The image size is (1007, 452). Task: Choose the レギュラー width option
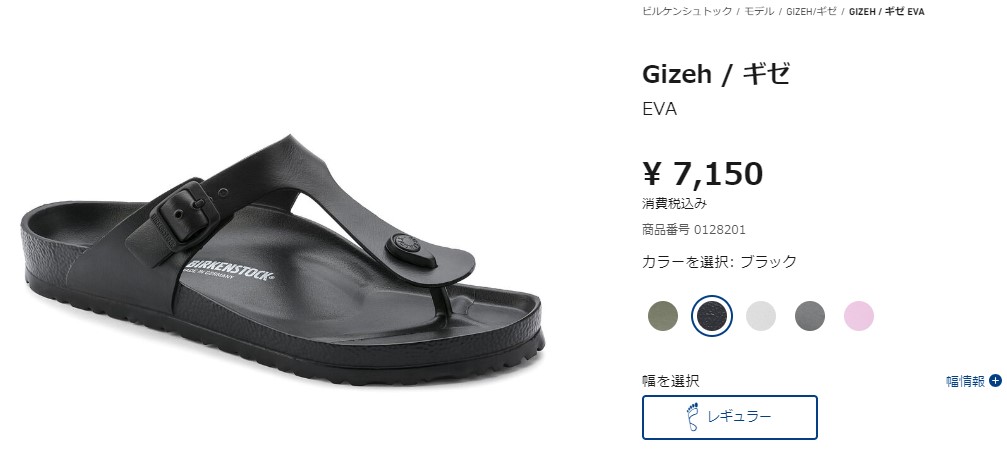[x=730, y=417]
